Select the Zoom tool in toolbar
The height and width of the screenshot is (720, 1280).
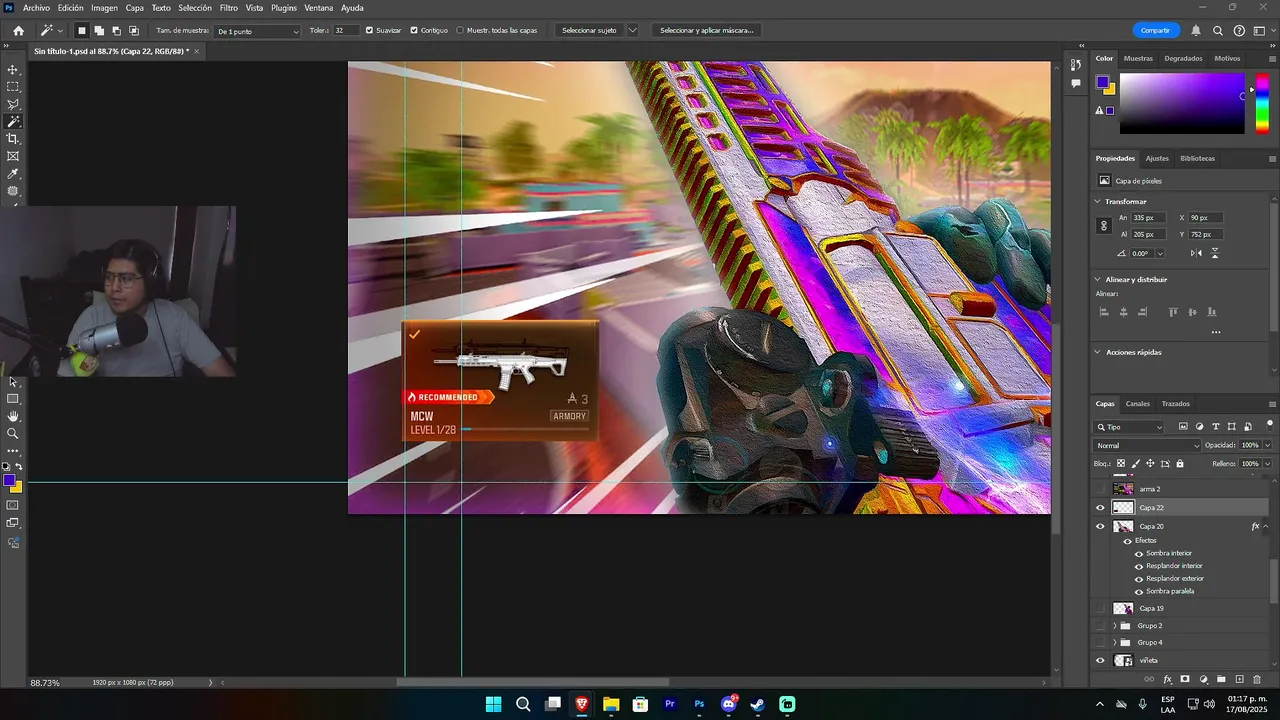pos(13,433)
